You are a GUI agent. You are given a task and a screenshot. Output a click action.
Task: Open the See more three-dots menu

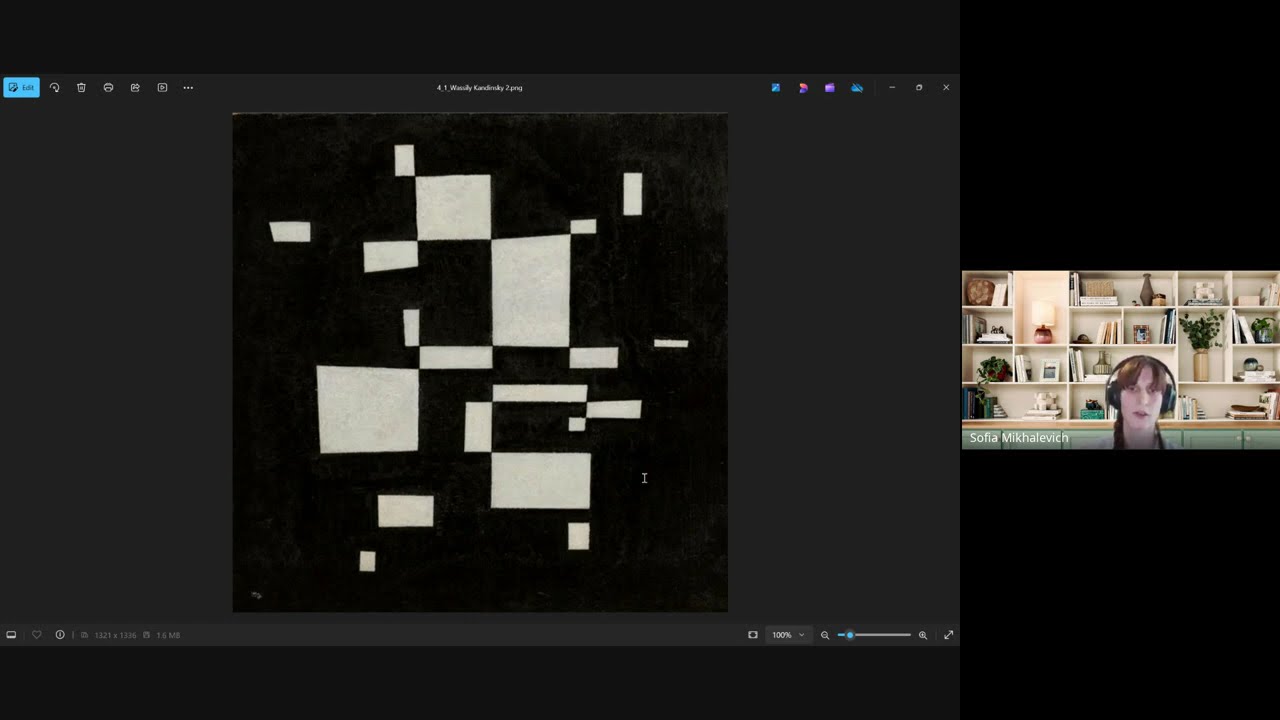tap(188, 88)
